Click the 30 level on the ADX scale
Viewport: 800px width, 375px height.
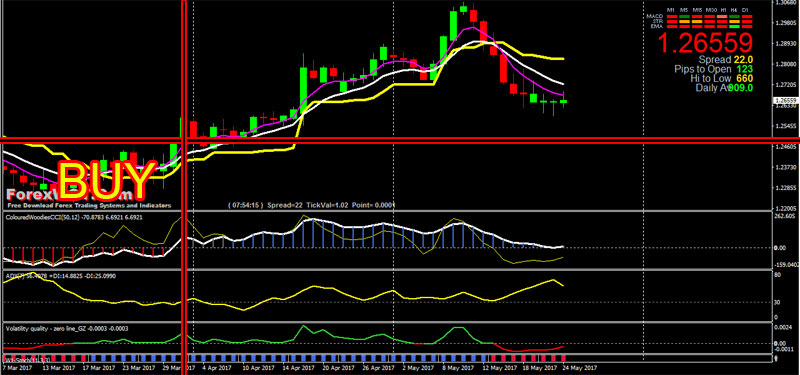(x=778, y=302)
